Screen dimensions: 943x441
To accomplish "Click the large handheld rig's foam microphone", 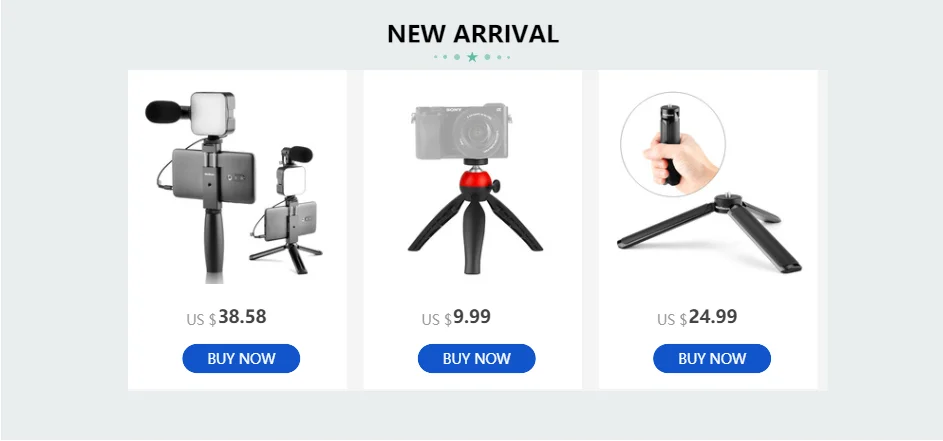I will pos(164,112).
